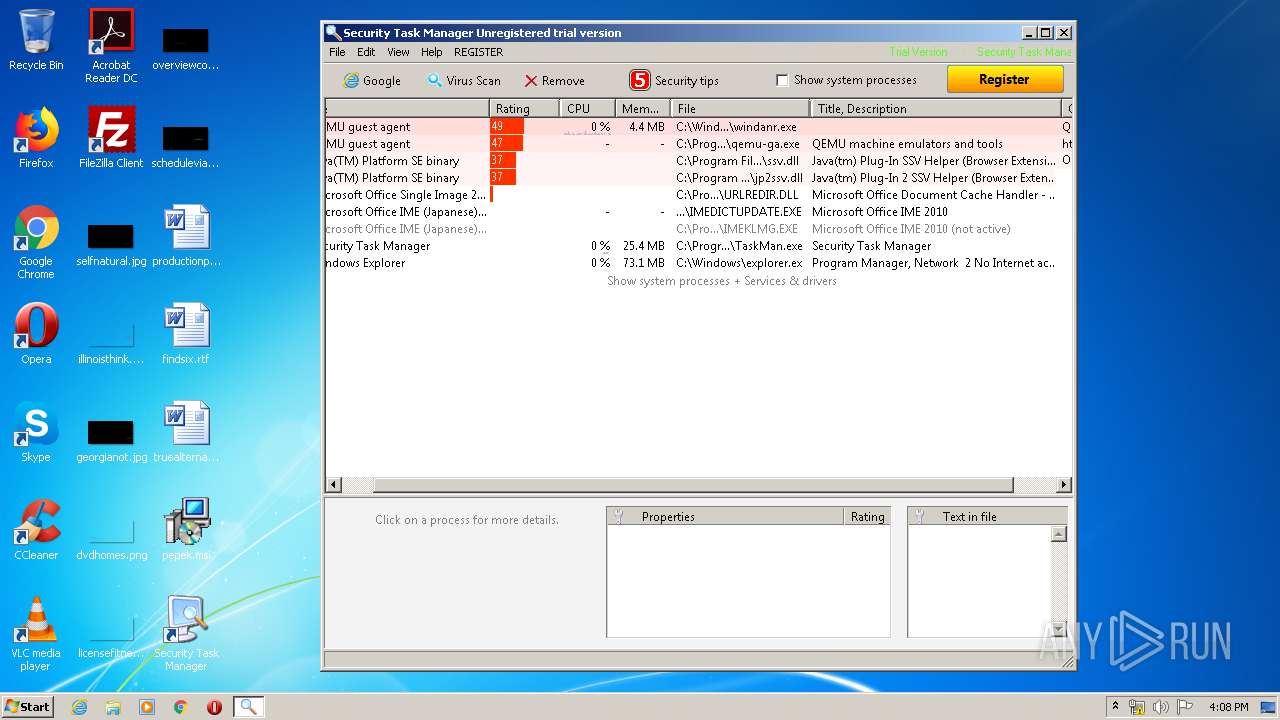Open Chrome taskbar icon
The width and height of the screenshot is (1280, 720).
pos(180,707)
